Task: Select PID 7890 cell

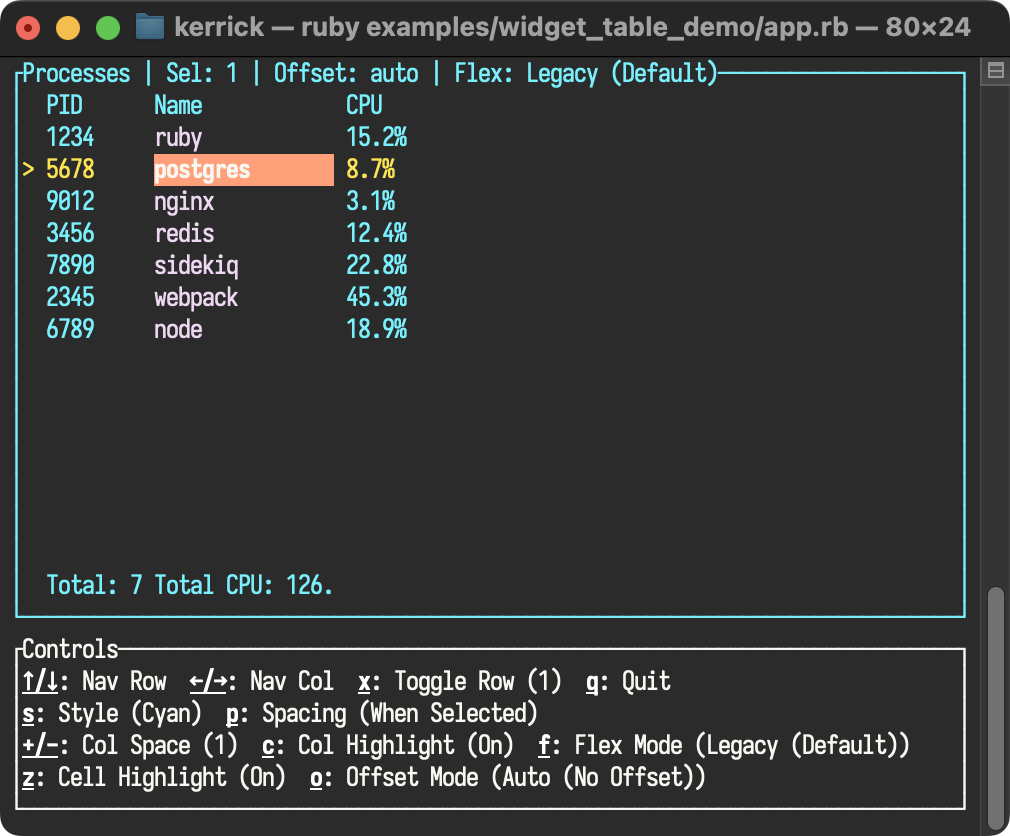Action: tap(70, 265)
